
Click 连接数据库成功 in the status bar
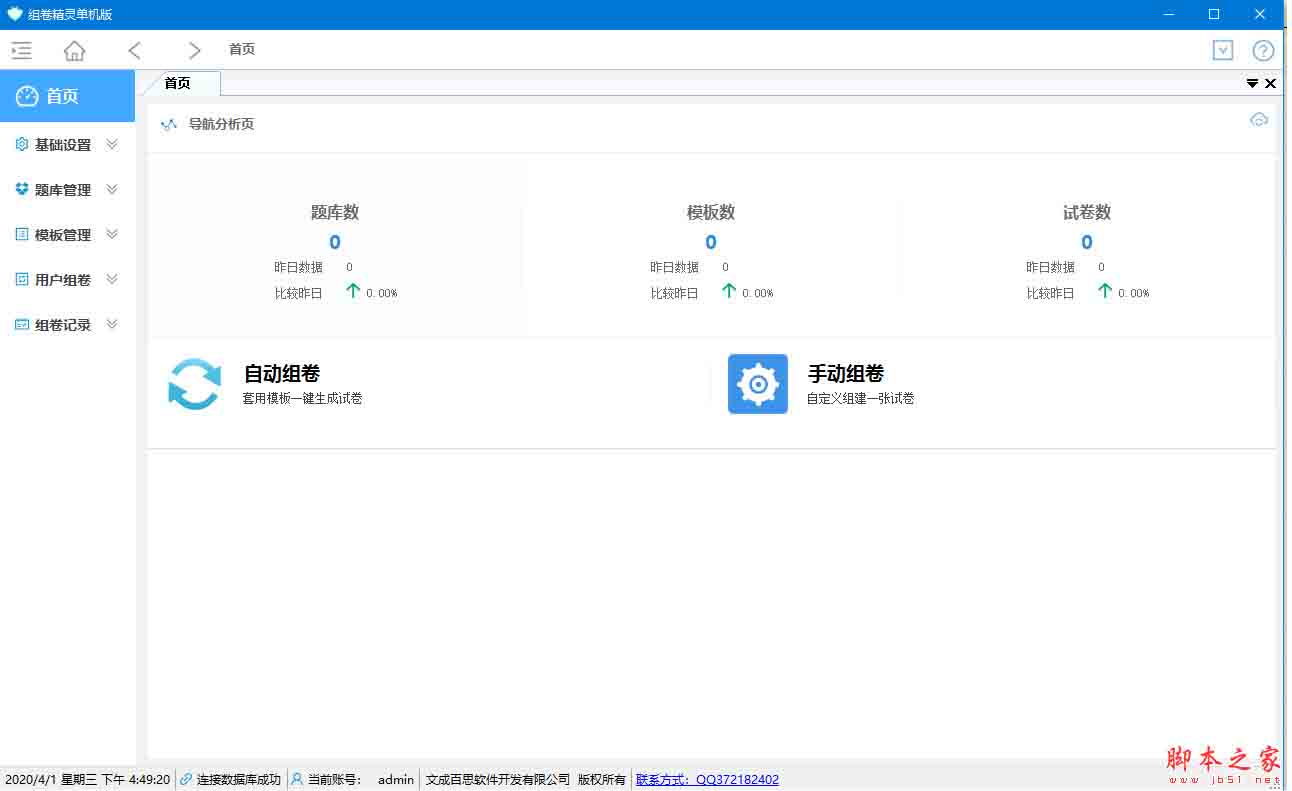click(239, 779)
